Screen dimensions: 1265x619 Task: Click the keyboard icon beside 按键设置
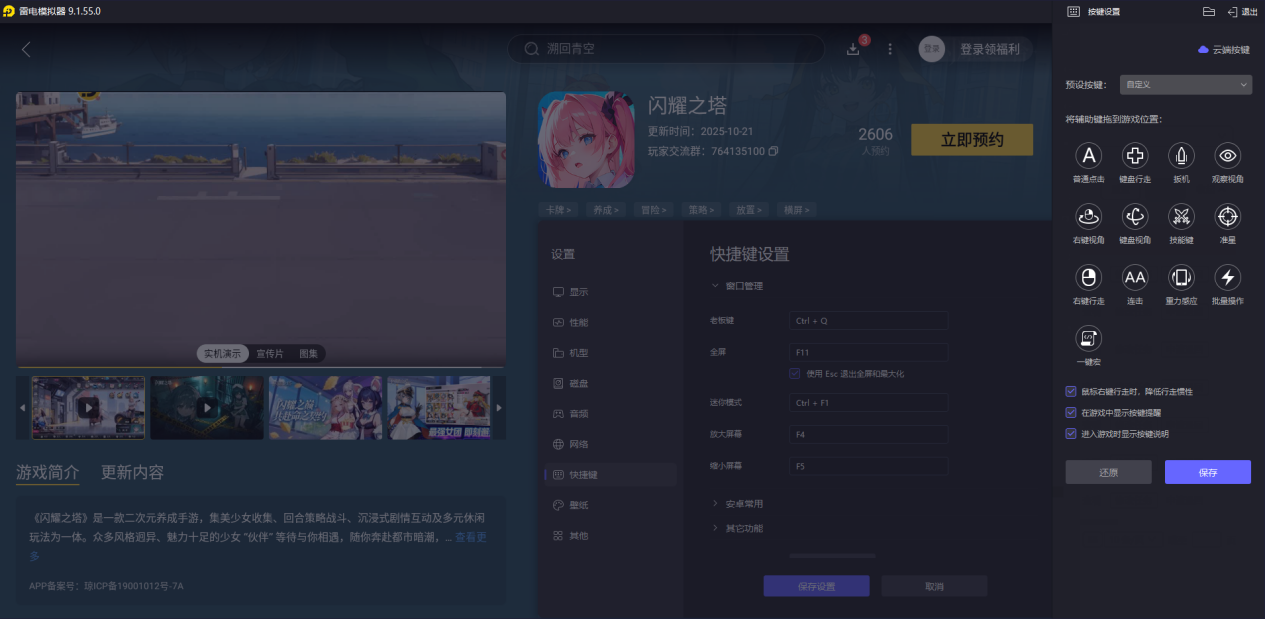coord(1073,11)
